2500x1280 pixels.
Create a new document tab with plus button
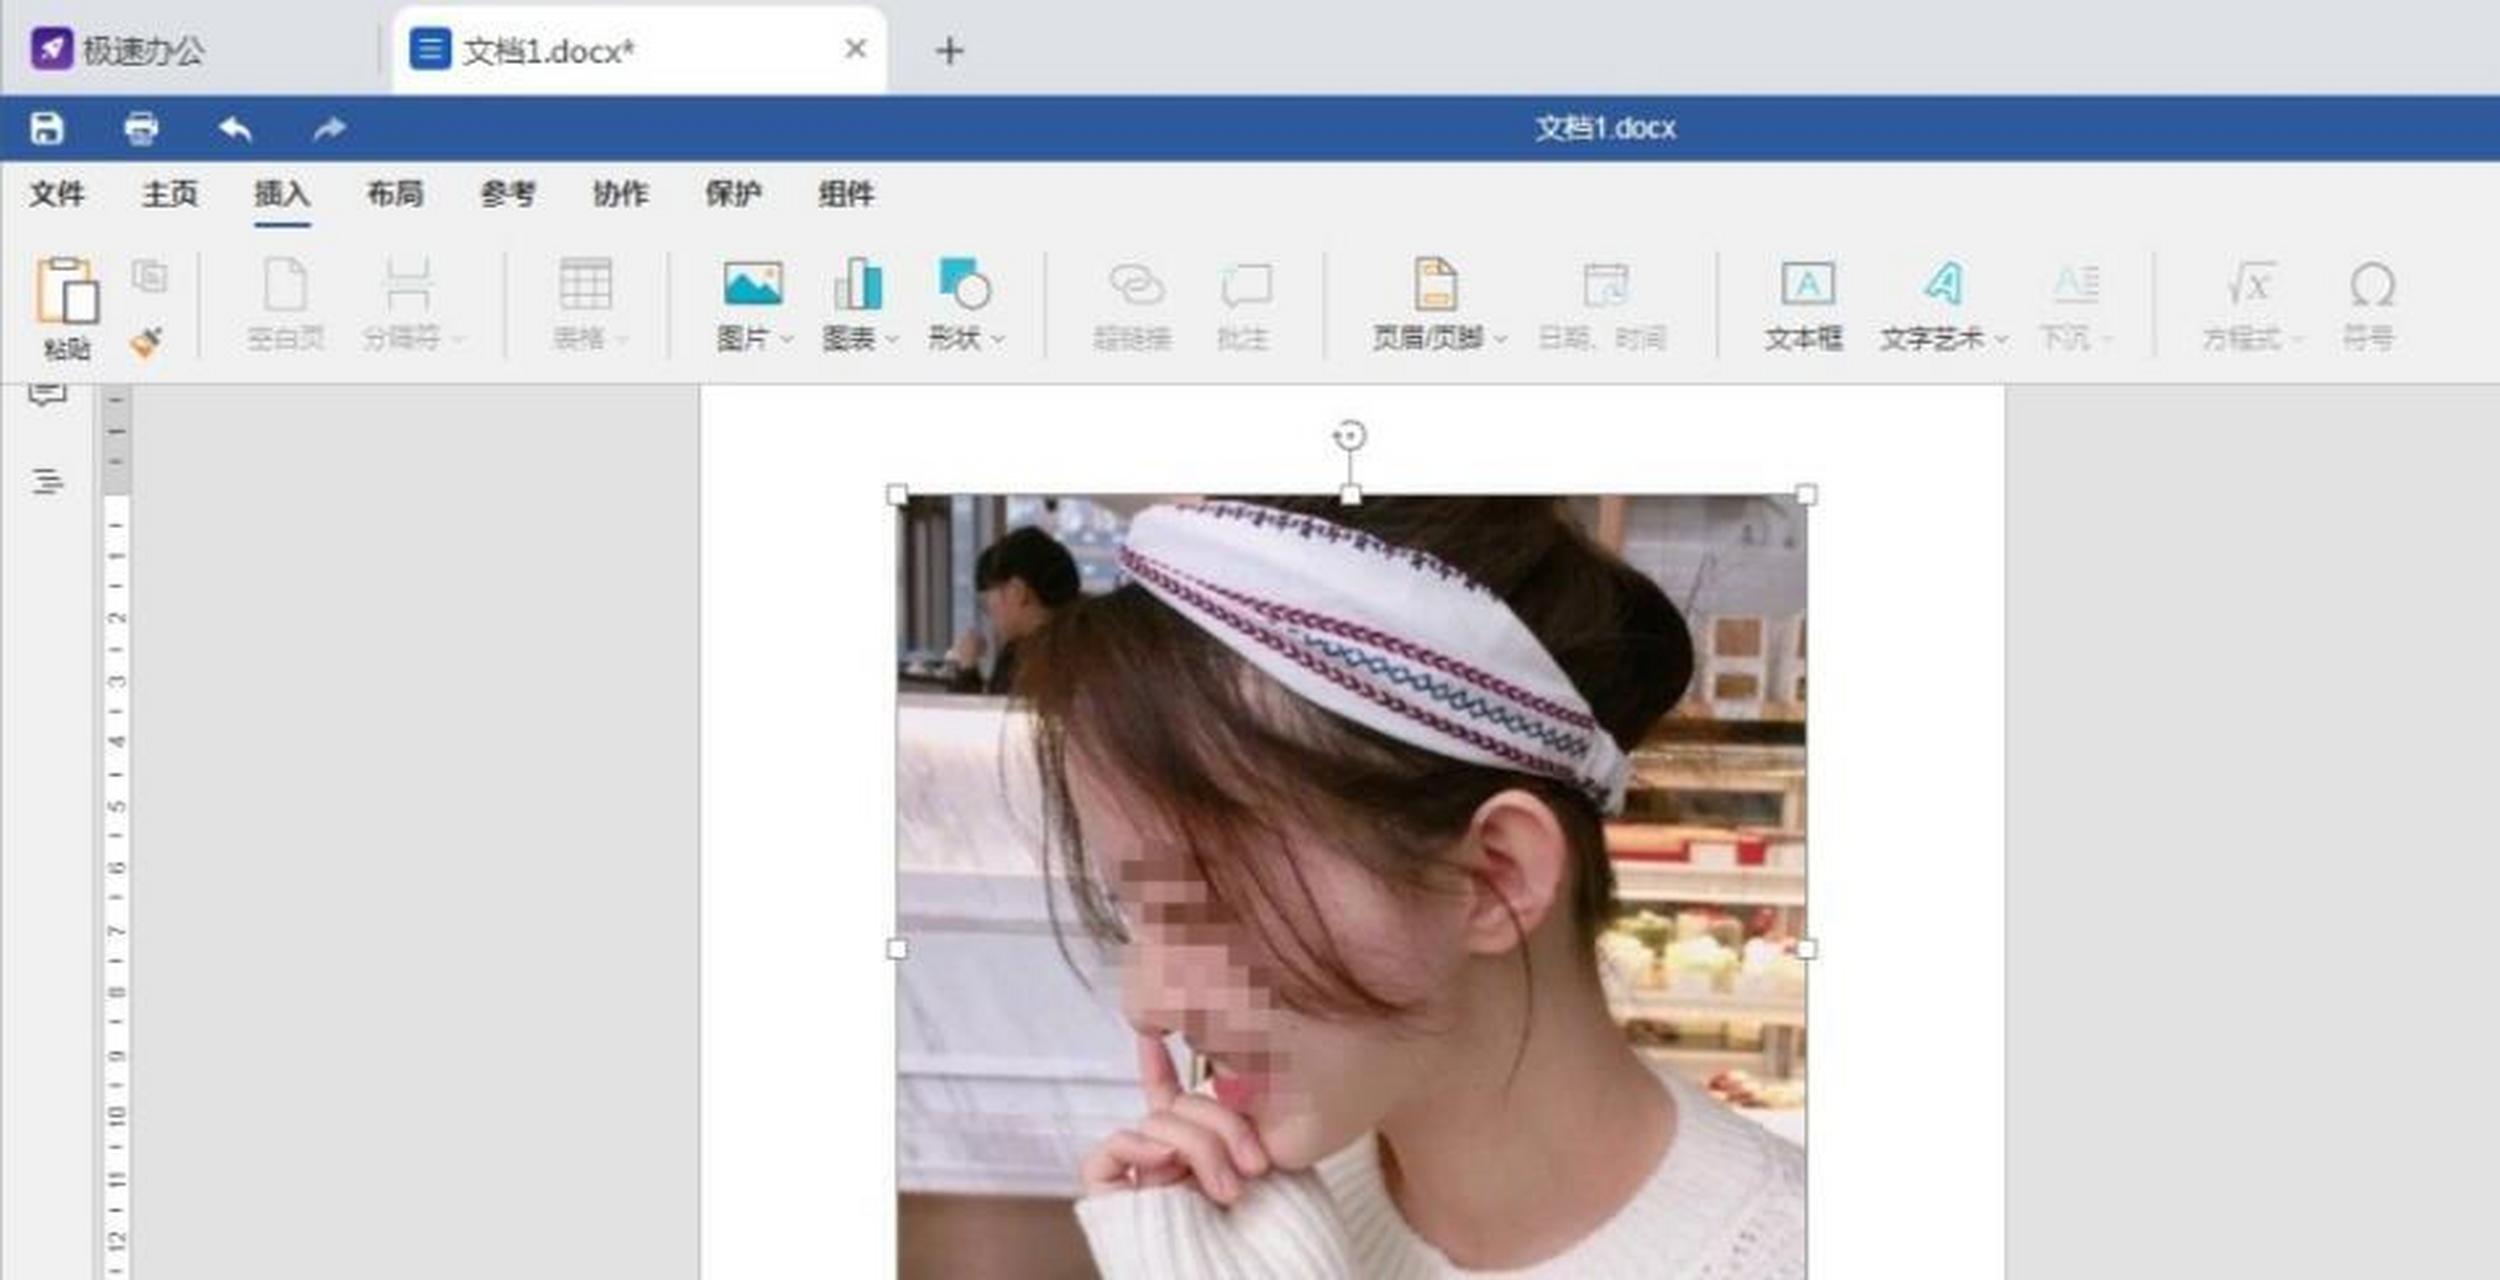pos(950,50)
